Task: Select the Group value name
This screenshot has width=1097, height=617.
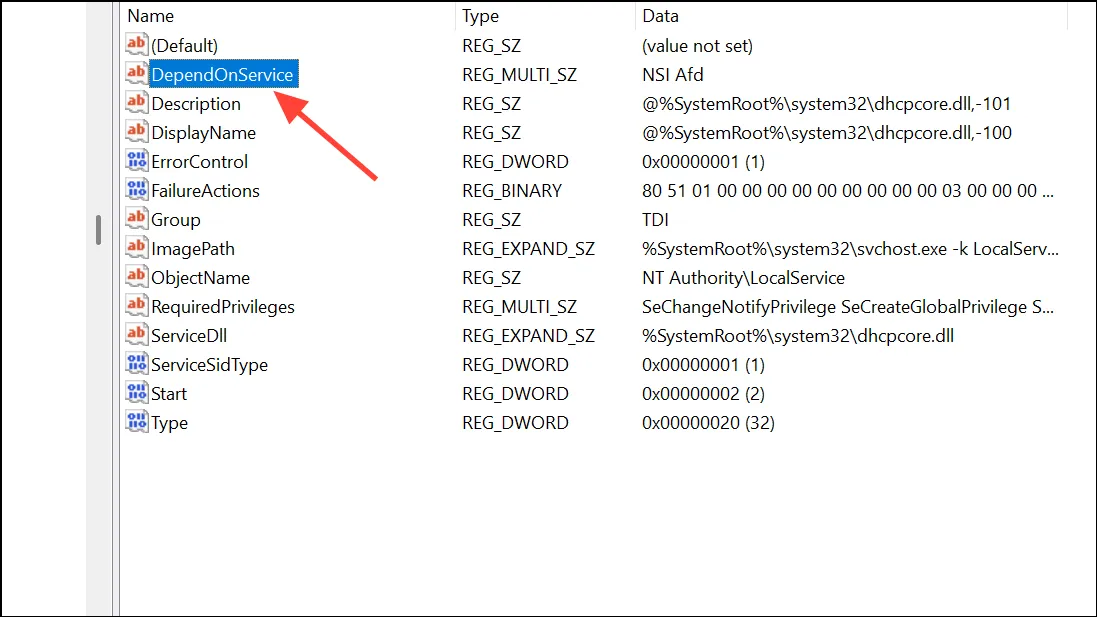Action: point(176,220)
